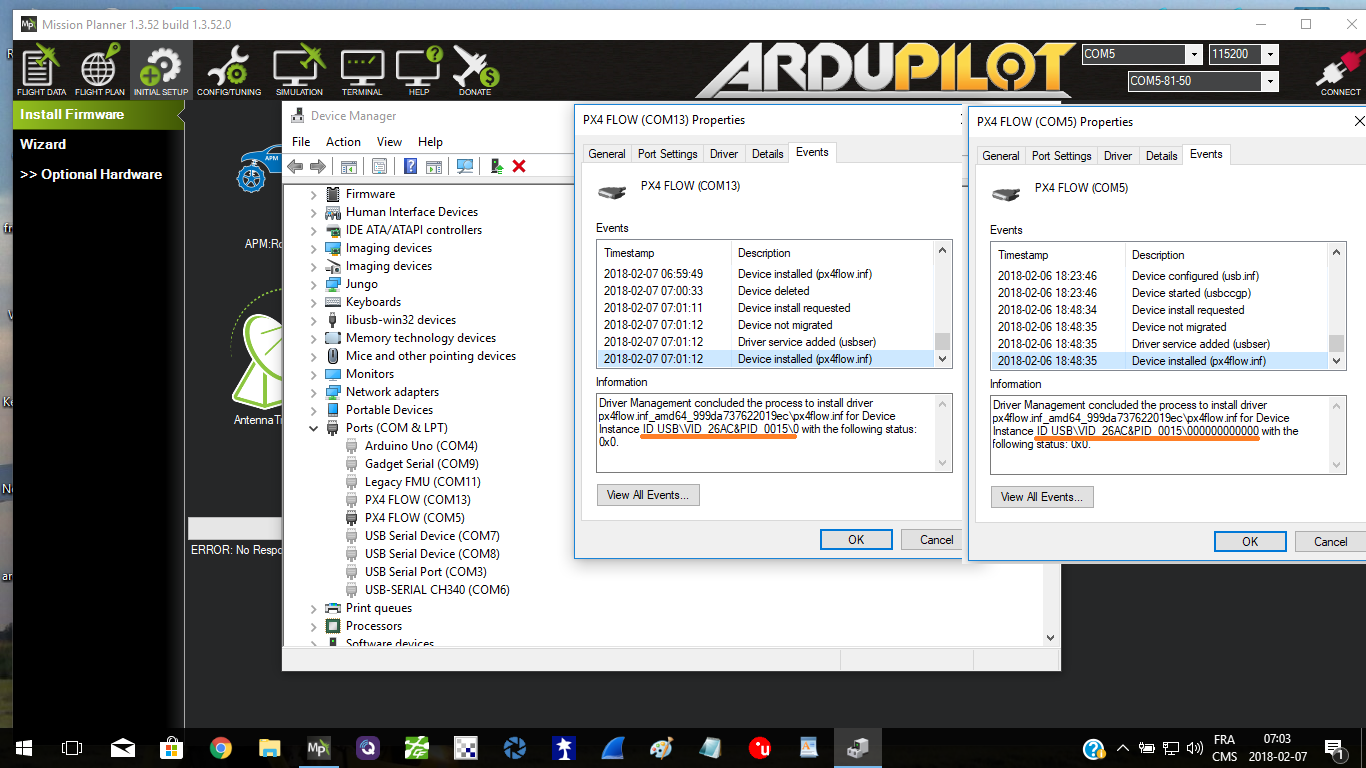This screenshot has width=1366, height=768.
Task: Open the baud rate 115200 dropdown
Action: click(x=1268, y=54)
